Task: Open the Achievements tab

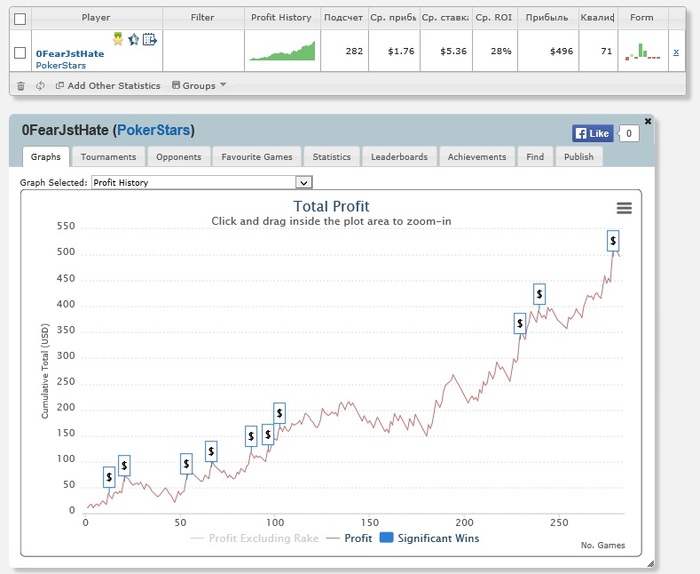Action: pyautogui.click(x=477, y=157)
